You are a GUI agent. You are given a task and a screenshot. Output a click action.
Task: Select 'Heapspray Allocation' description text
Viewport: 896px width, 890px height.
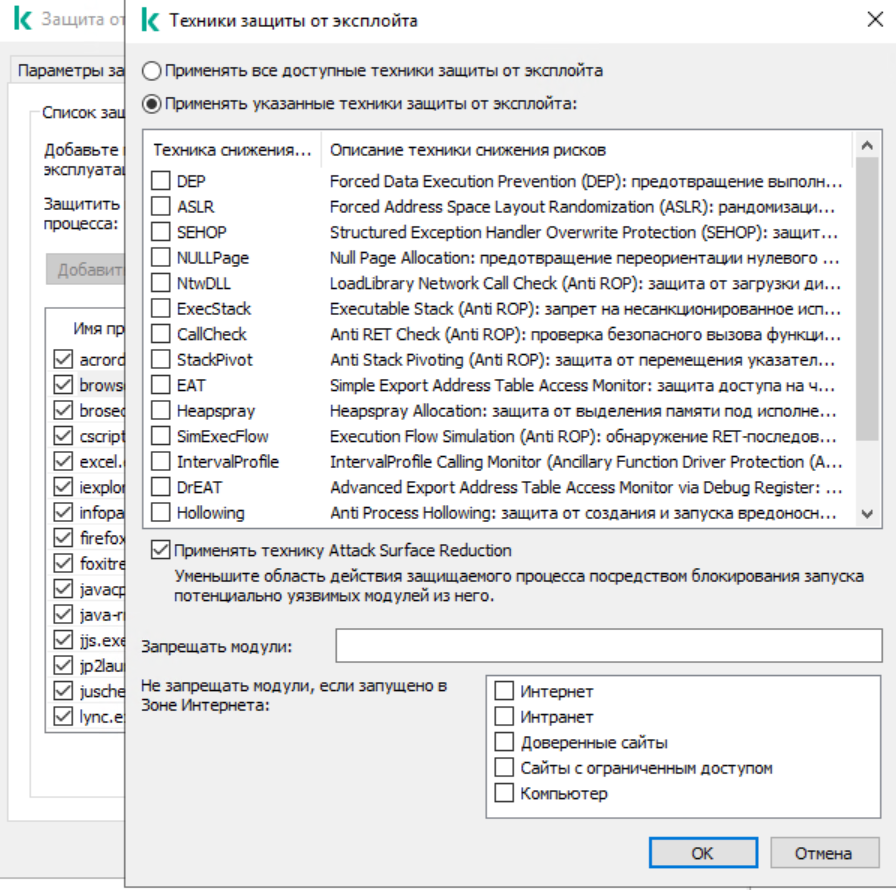pos(583,411)
